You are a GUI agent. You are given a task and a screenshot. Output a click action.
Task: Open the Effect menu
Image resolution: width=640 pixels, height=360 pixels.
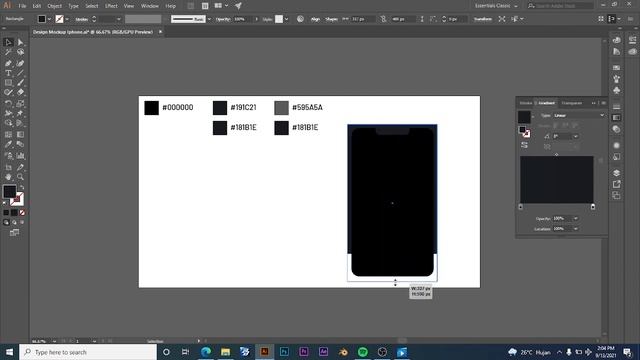[111, 6]
